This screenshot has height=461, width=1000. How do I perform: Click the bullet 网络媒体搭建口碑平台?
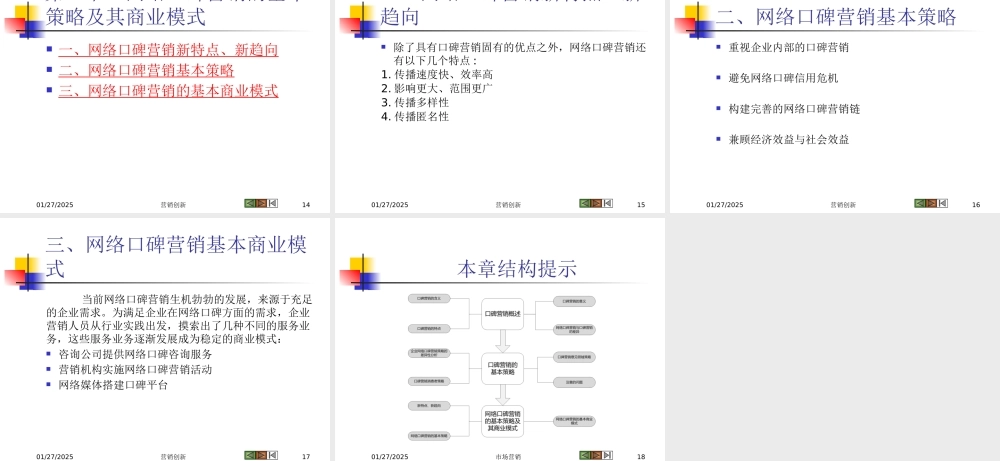(x=114, y=385)
